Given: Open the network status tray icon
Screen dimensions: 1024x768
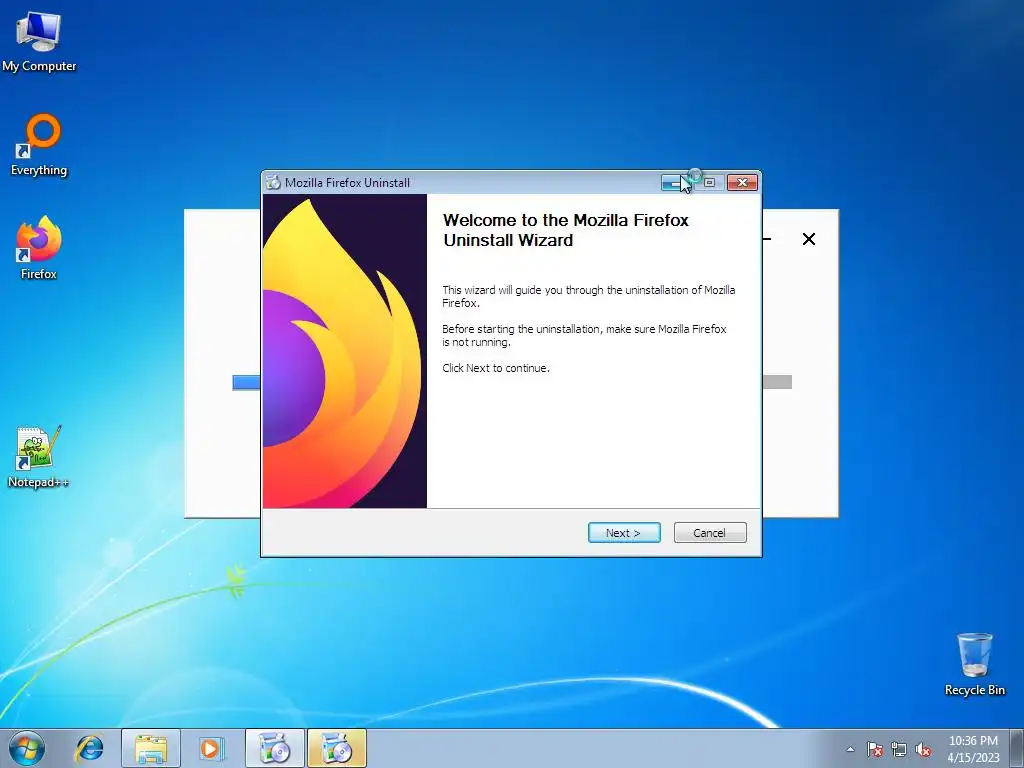Looking at the screenshot, I should coord(899,749).
